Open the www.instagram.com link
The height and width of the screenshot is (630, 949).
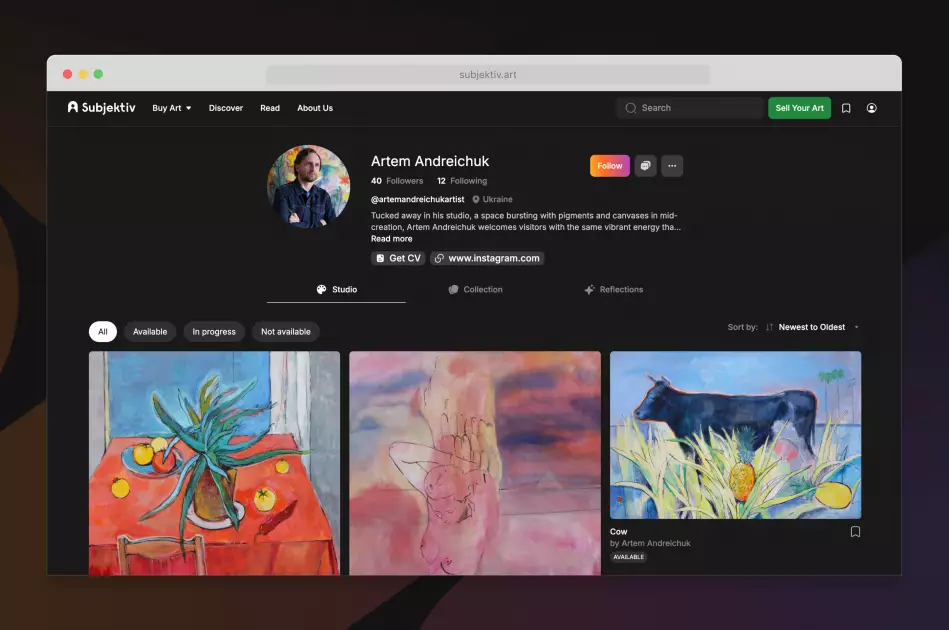pyautogui.click(x=487, y=258)
